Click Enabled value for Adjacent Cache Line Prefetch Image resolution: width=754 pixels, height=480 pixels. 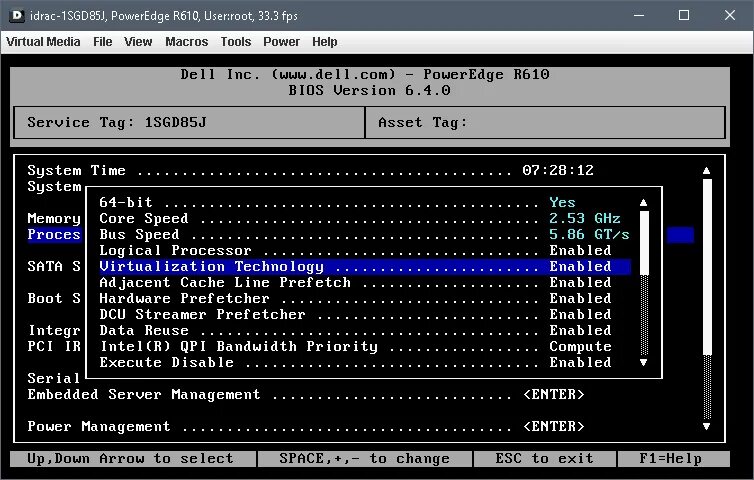[580, 282]
